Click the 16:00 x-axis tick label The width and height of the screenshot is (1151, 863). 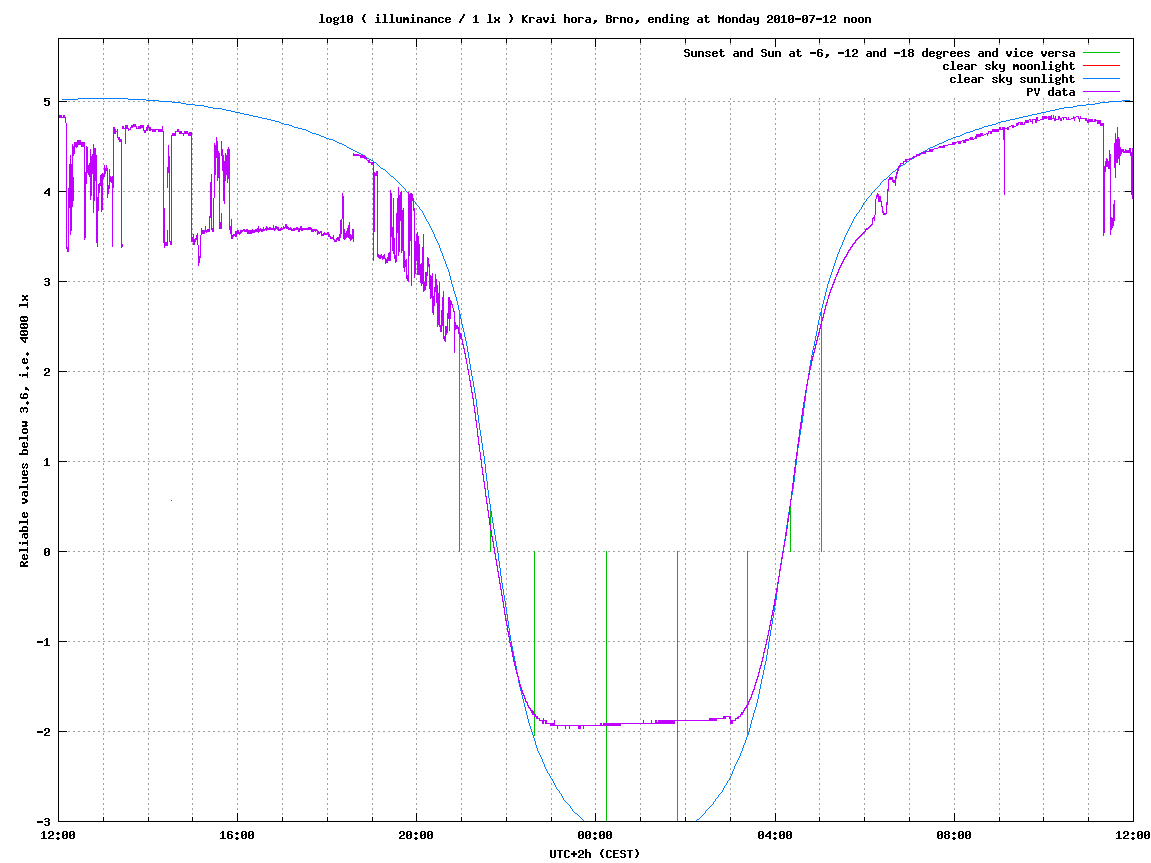pyautogui.click(x=237, y=835)
